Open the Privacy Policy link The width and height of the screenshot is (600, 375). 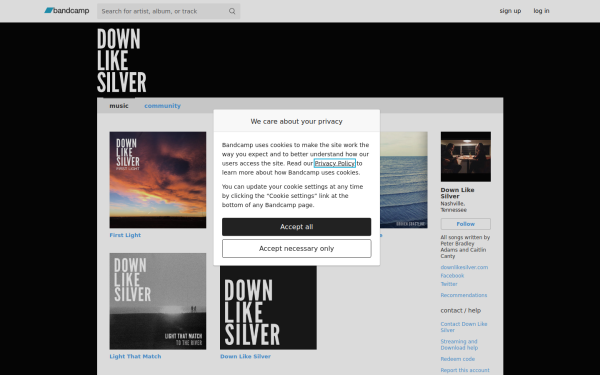click(334, 163)
